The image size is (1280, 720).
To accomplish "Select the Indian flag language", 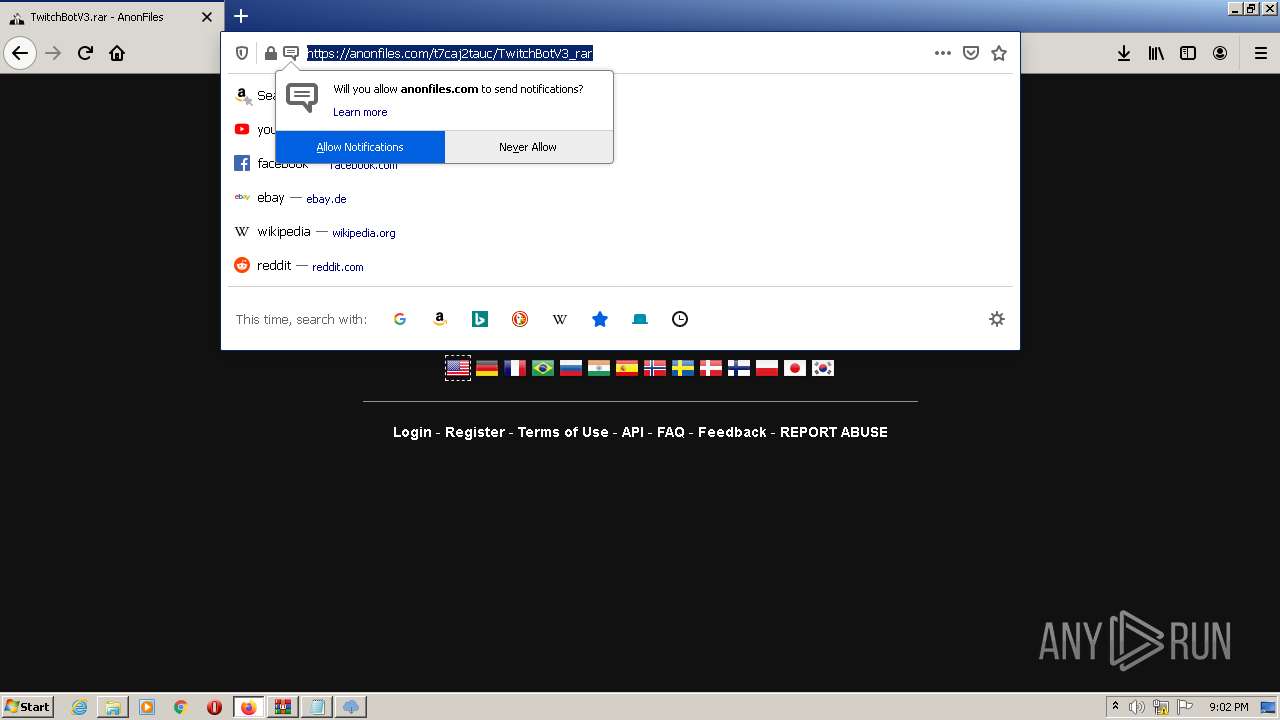I will click(599, 368).
